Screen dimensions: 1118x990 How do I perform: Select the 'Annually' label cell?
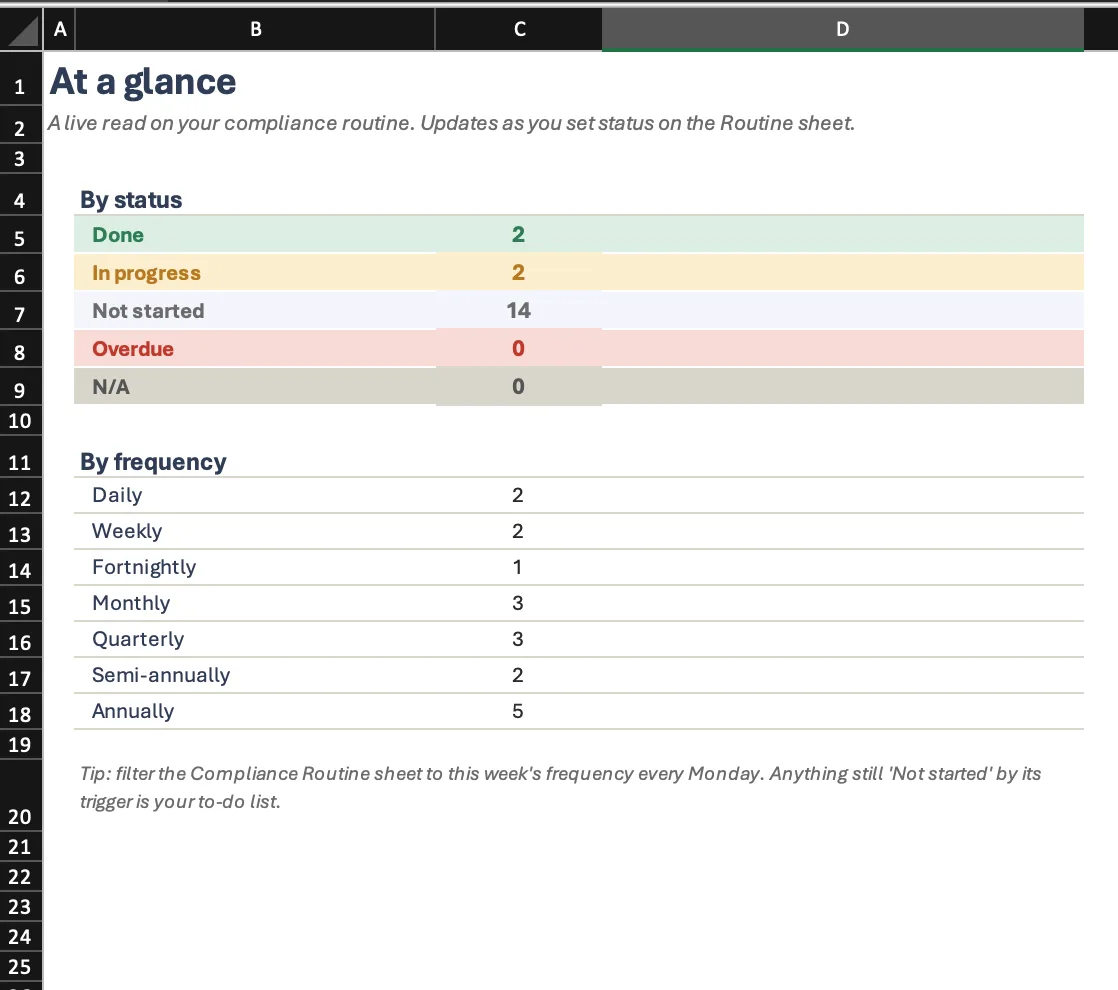pyautogui.click(x=255, y=711)
